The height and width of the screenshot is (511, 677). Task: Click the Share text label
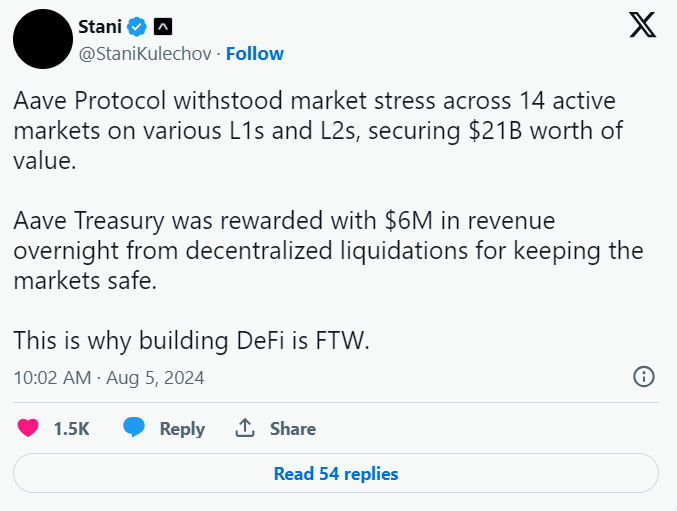293,429
